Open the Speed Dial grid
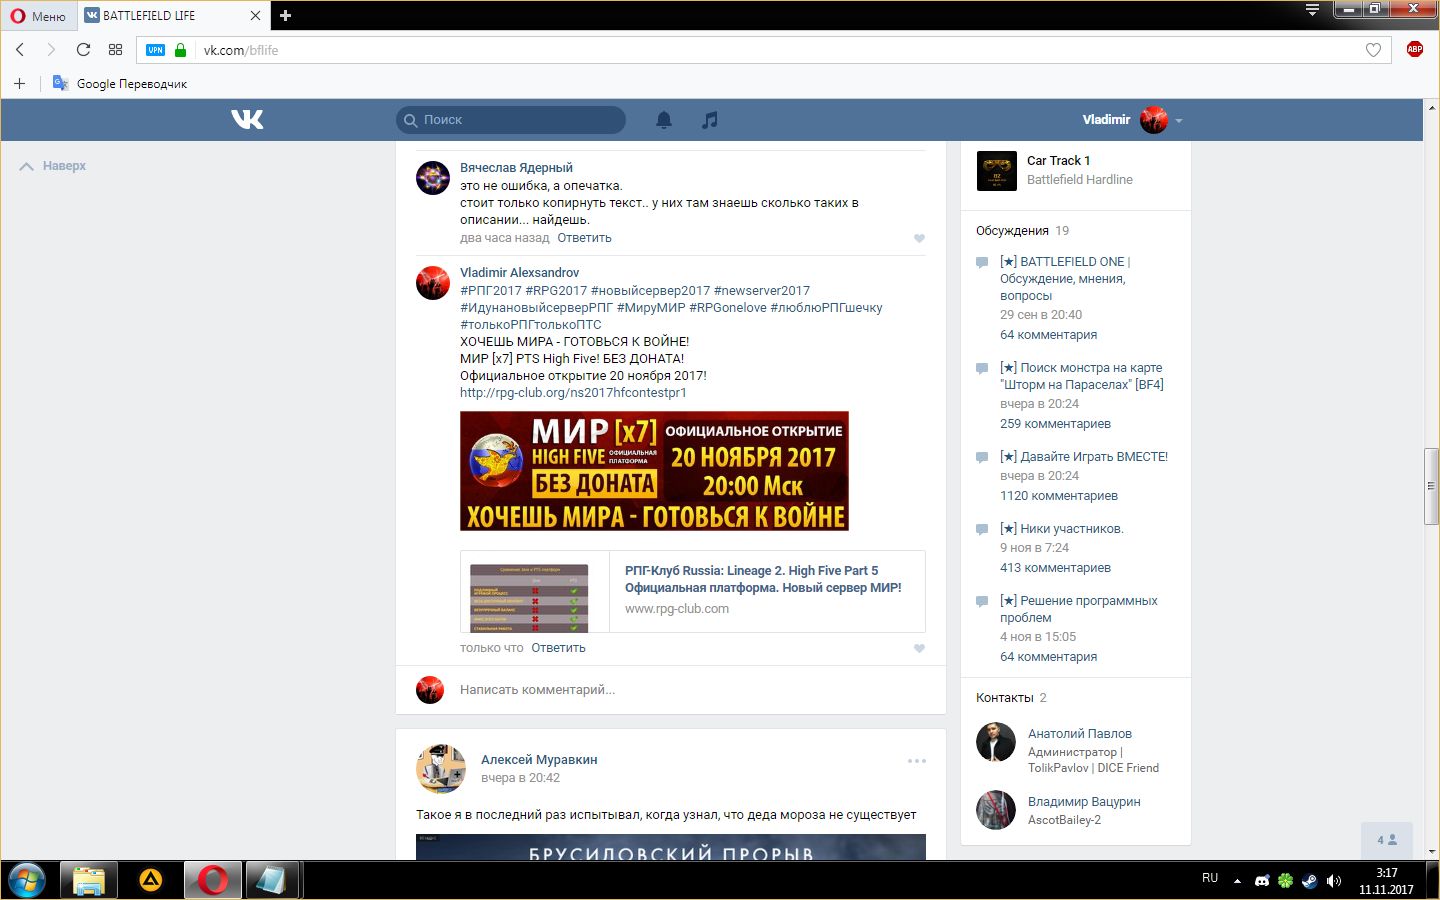1440x900 pixels. 115,50
